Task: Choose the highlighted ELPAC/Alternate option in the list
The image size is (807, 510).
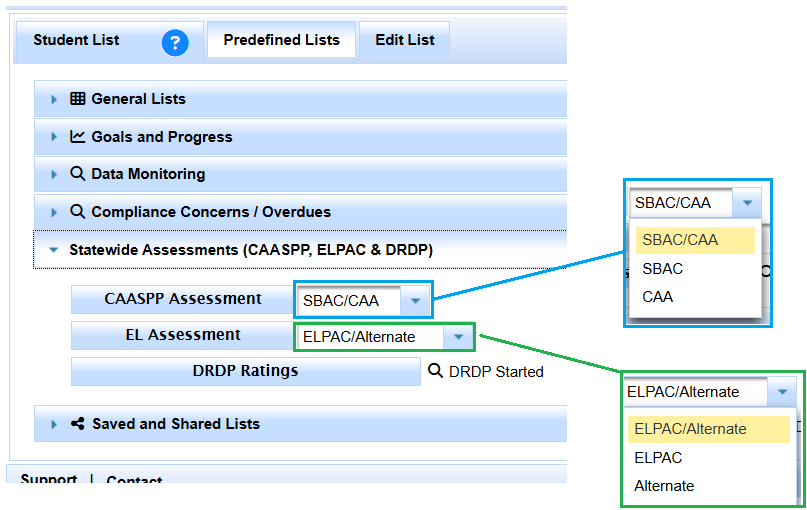Action: tap(709, 429)
